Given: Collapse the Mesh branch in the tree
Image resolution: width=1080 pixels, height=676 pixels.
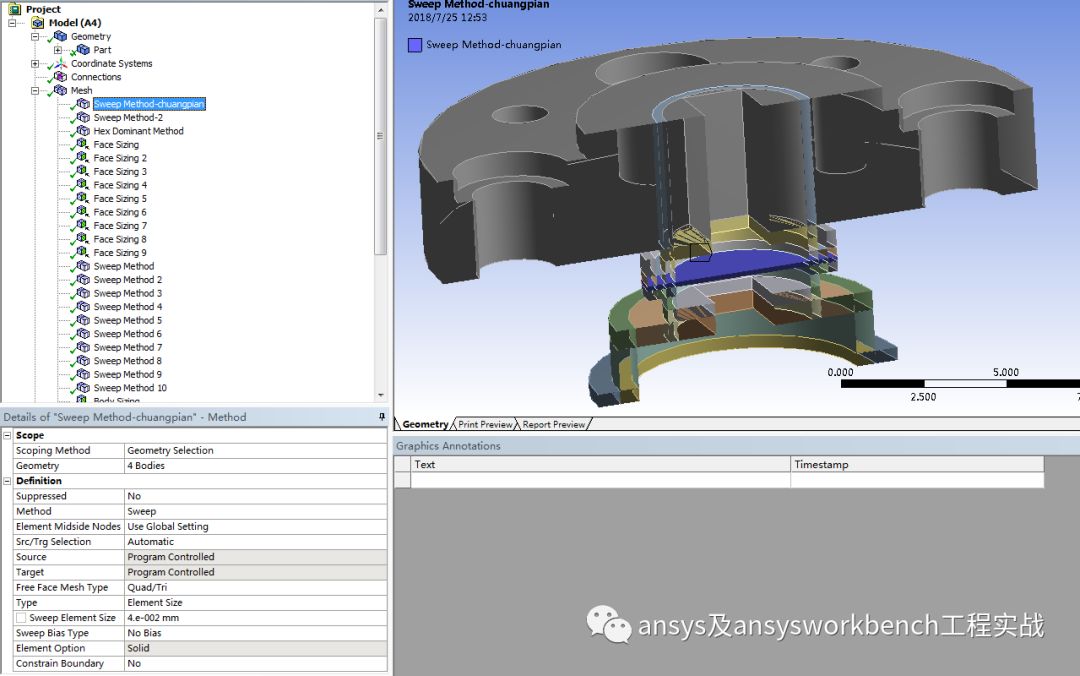Looking at the screenshot, I should click(34, 90).
